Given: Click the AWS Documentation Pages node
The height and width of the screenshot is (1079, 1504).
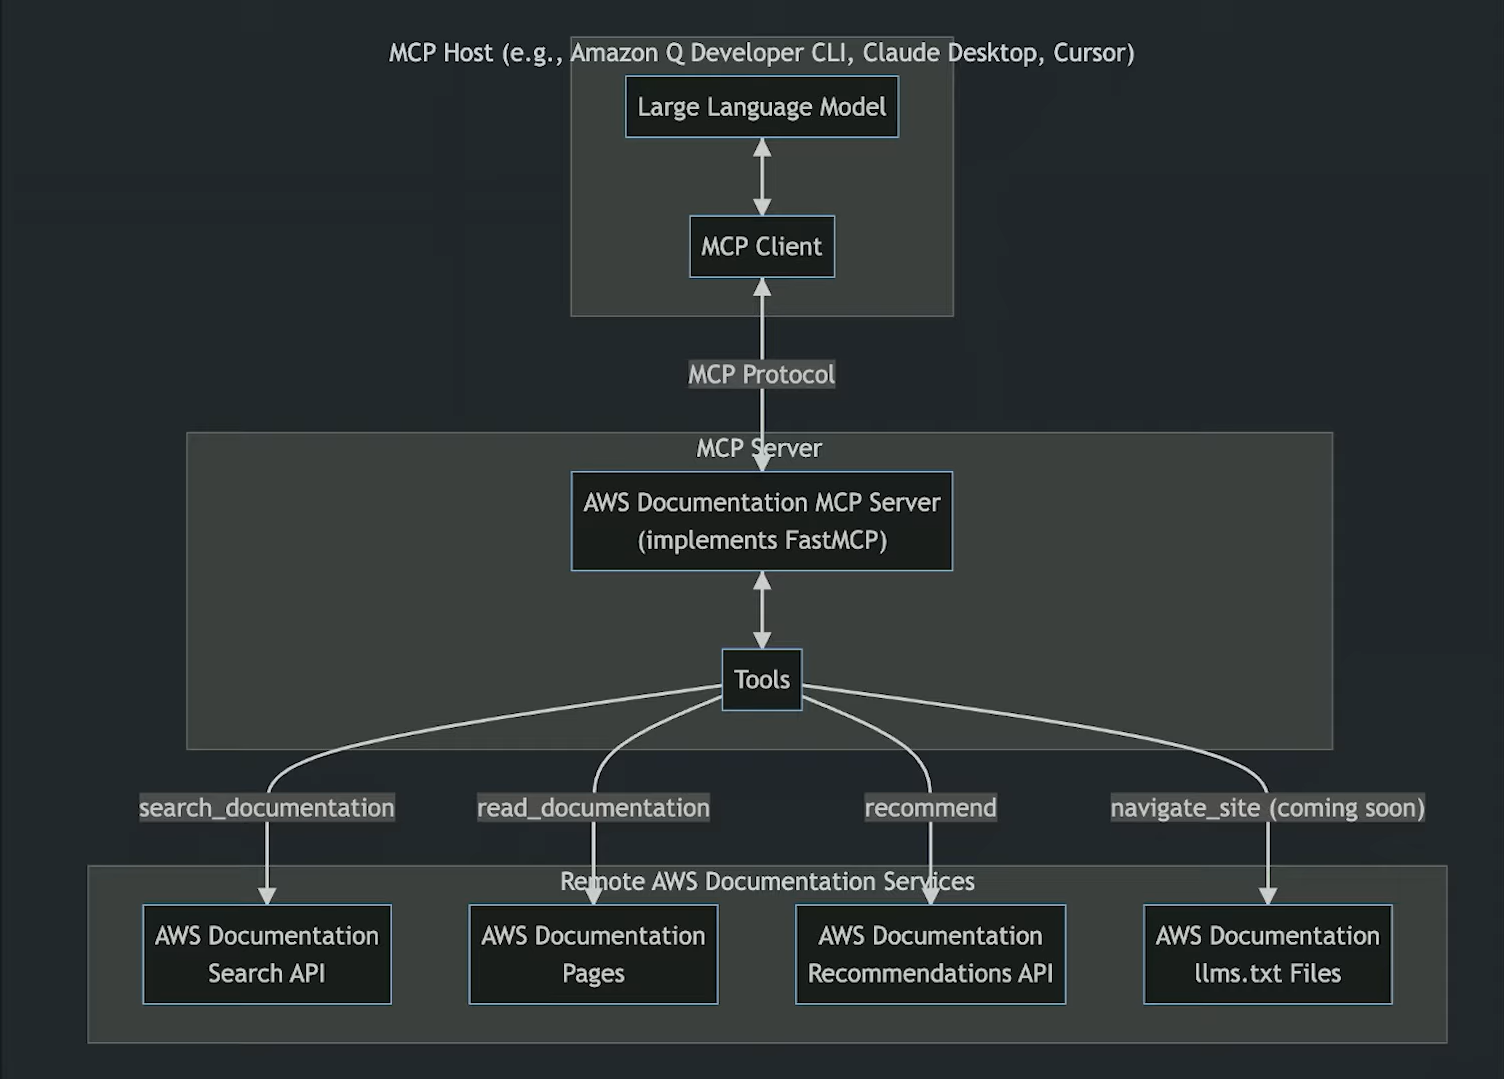Looking at the screenshot, I should (592, 953).
